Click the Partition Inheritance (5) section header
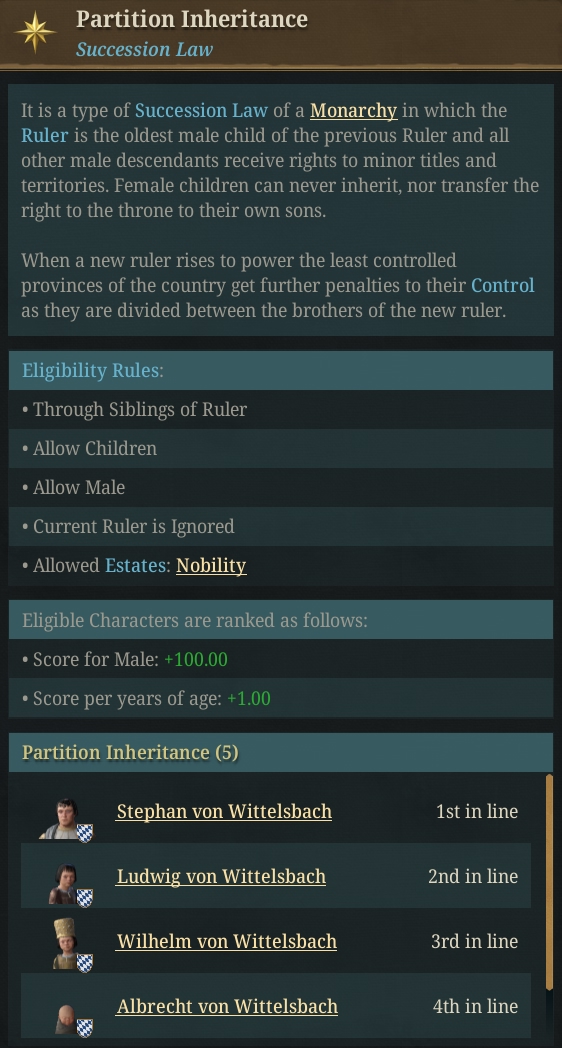 281,753
